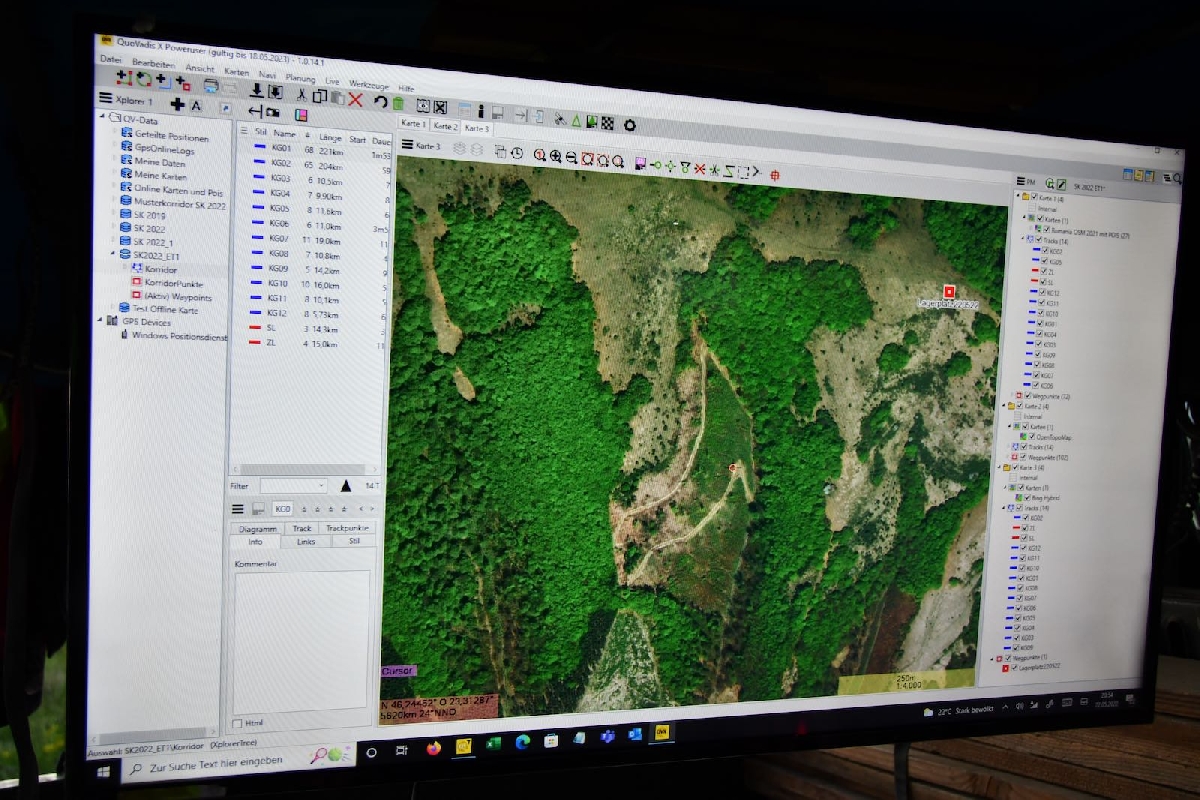Screen dimensions: 1200x800
Task: Click the zoom in magnifier on map toolbar
Action: [555, 157]
